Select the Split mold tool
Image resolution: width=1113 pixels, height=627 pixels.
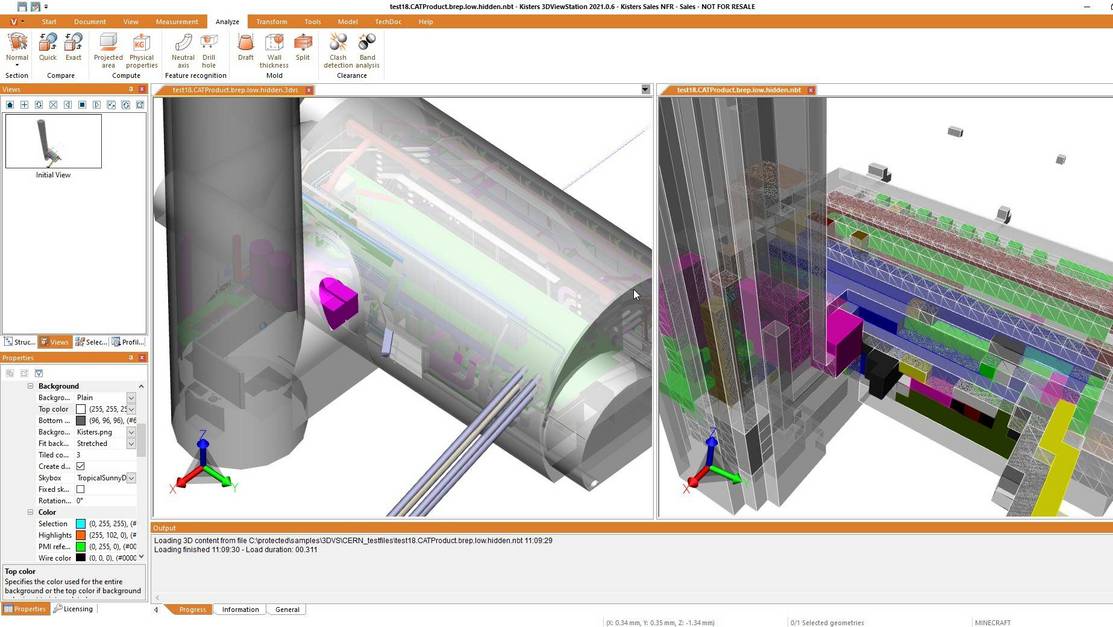(303, 48)
